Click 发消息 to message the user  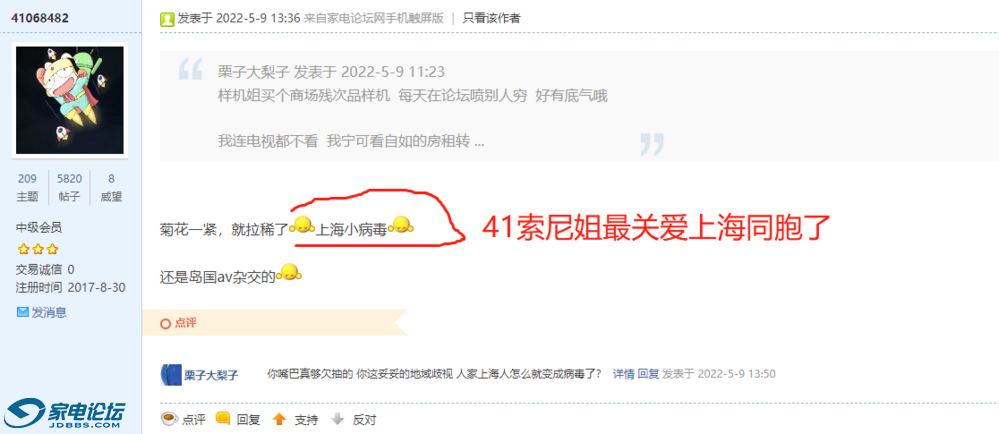coord(50,312)
